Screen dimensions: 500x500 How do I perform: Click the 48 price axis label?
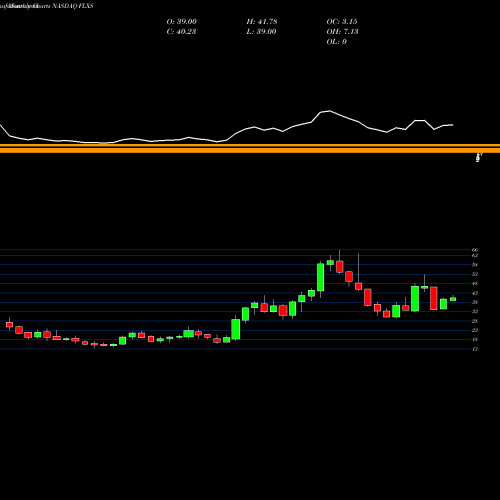(475, 283)
